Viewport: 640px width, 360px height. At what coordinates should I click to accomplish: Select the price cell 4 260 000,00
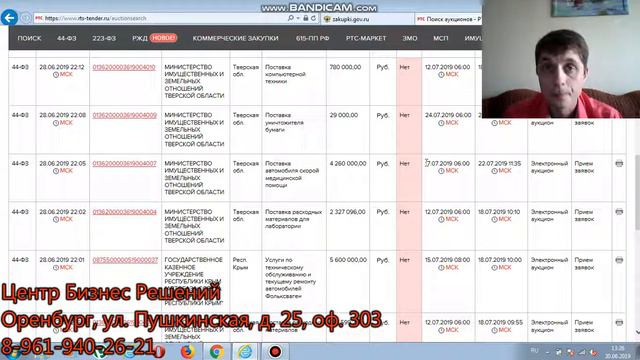[348, 164]
